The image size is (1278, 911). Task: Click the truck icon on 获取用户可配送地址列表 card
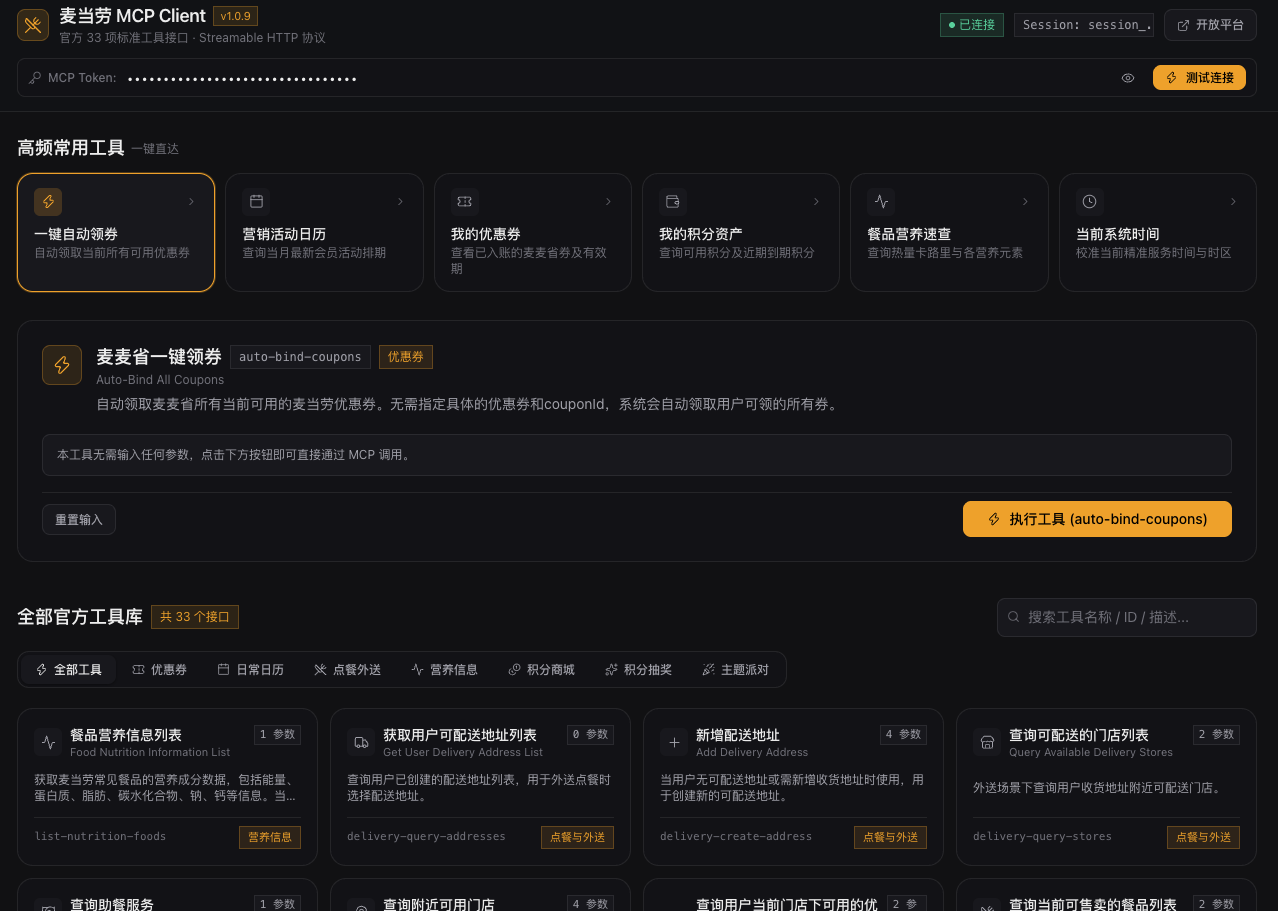tap(361, 742)
